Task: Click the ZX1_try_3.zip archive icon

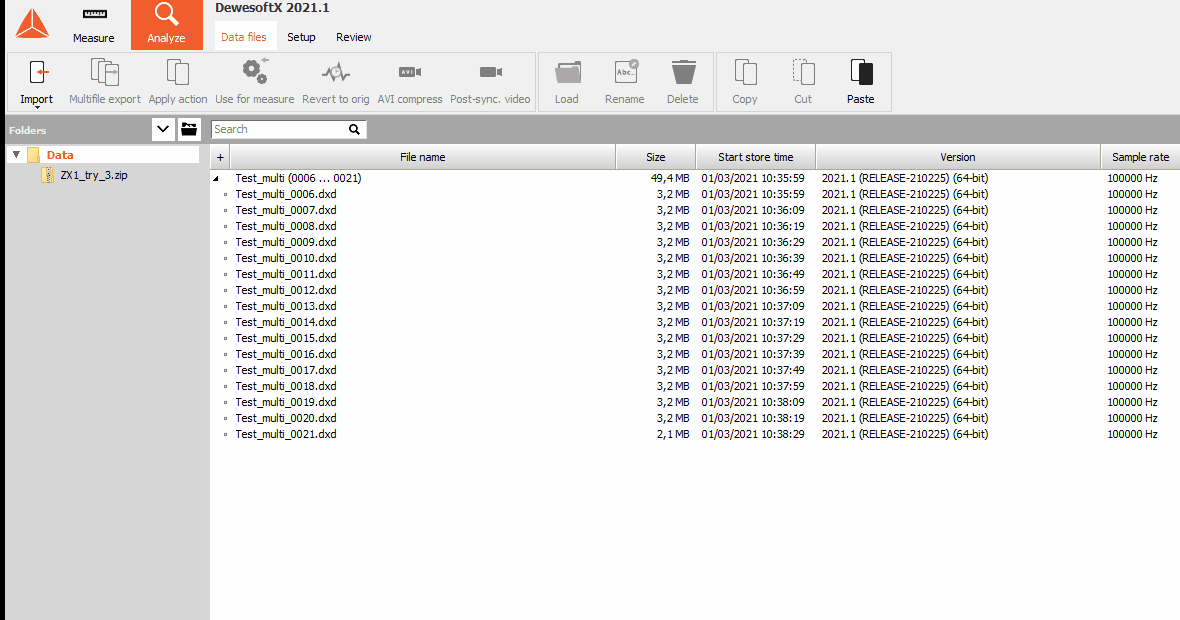Action: pyautogui.click(x=47, y=175)
